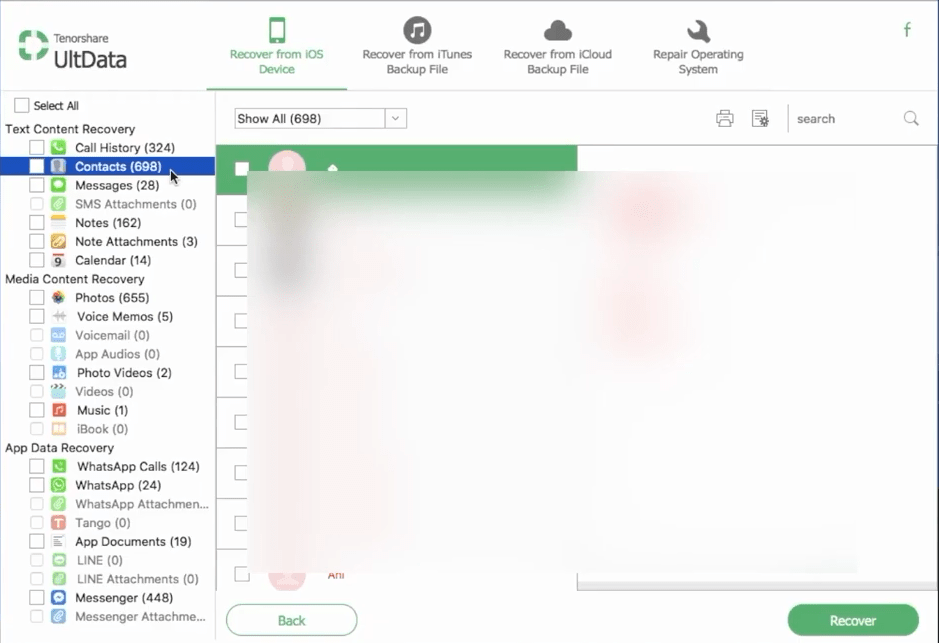Screen dimensions: 939x643
Task: Switch to Recover from iTunes Backup File tab
Action: point(417,46)
